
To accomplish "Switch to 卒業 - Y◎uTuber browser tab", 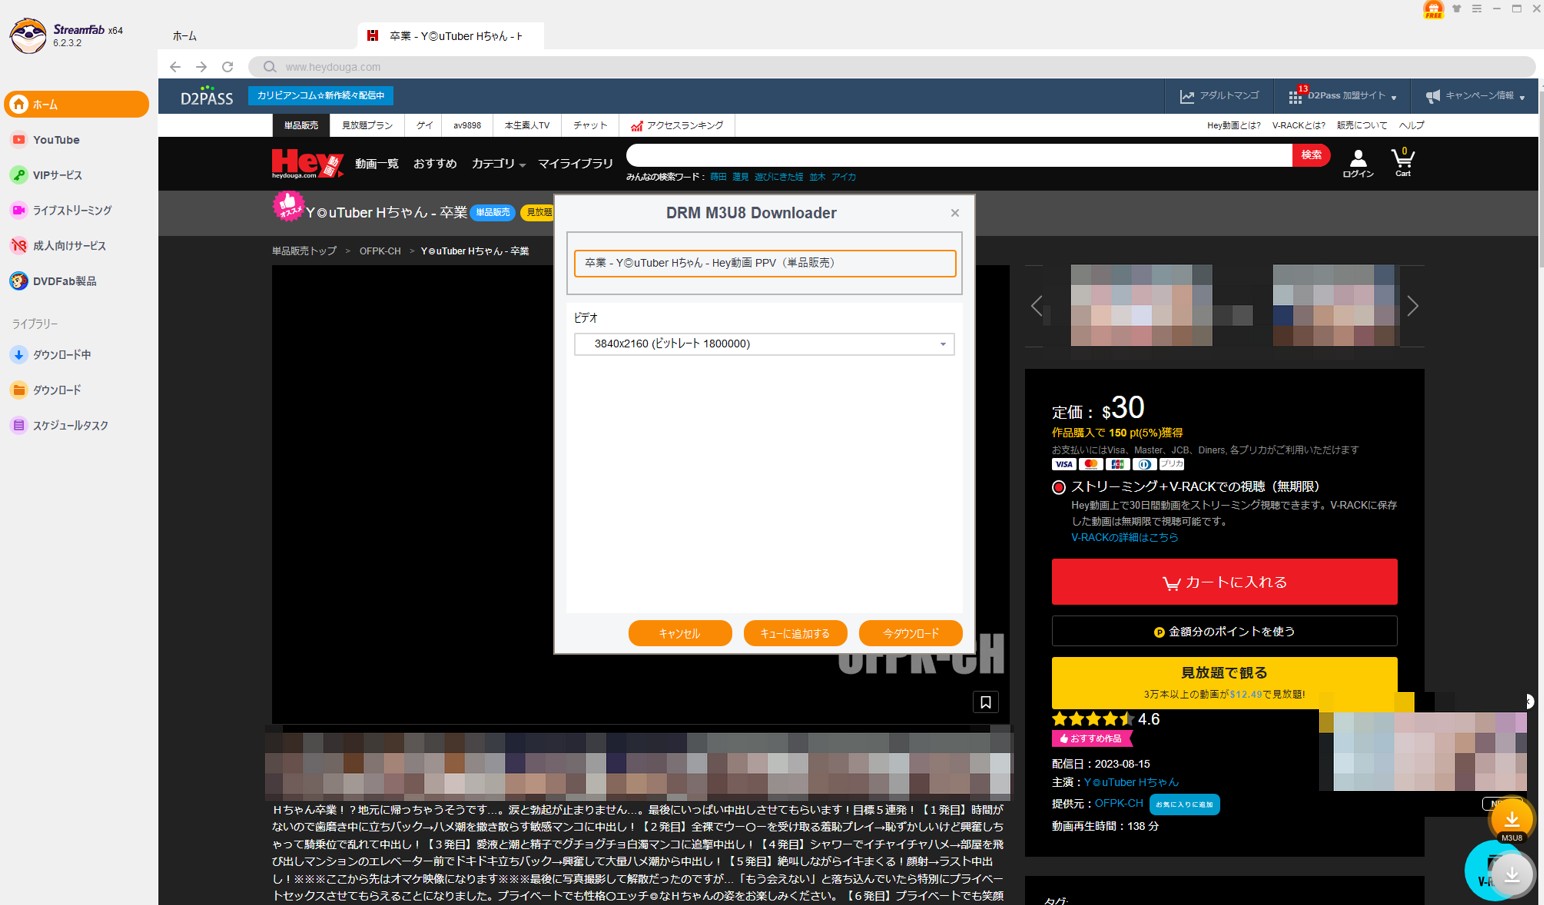I will (450, 36).
